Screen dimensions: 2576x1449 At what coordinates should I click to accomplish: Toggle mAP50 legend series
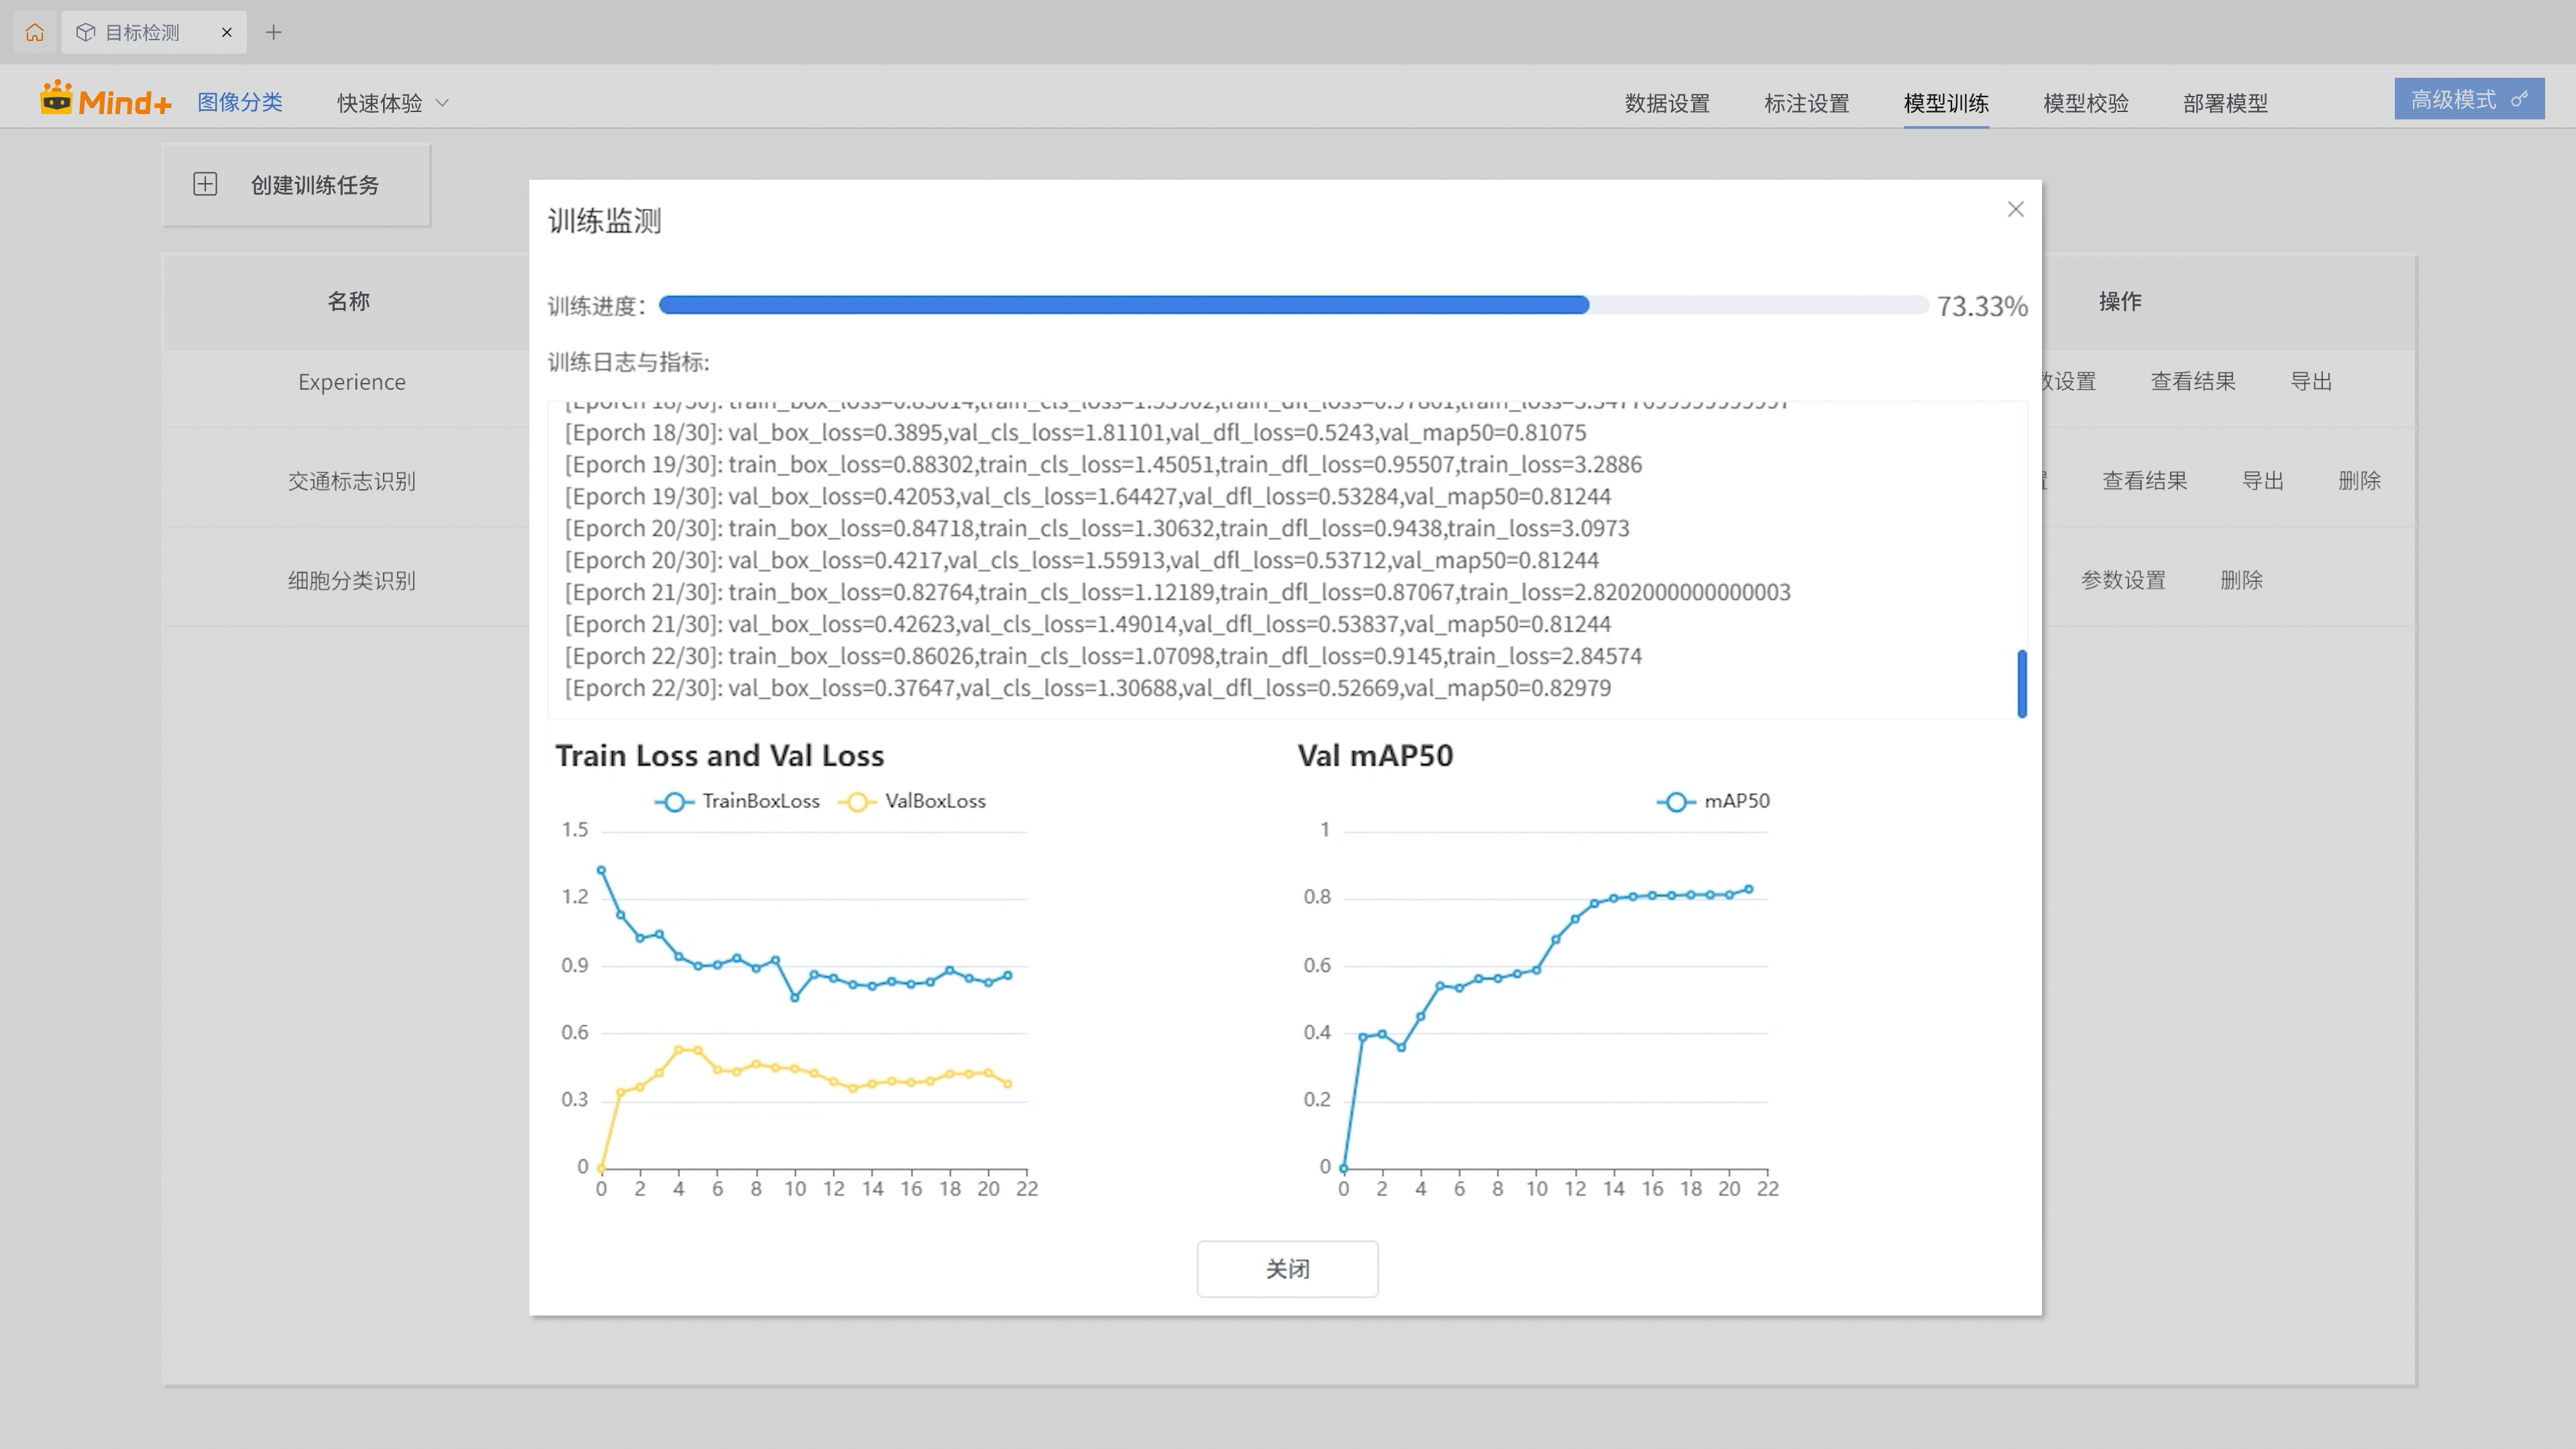(1713, 801)
